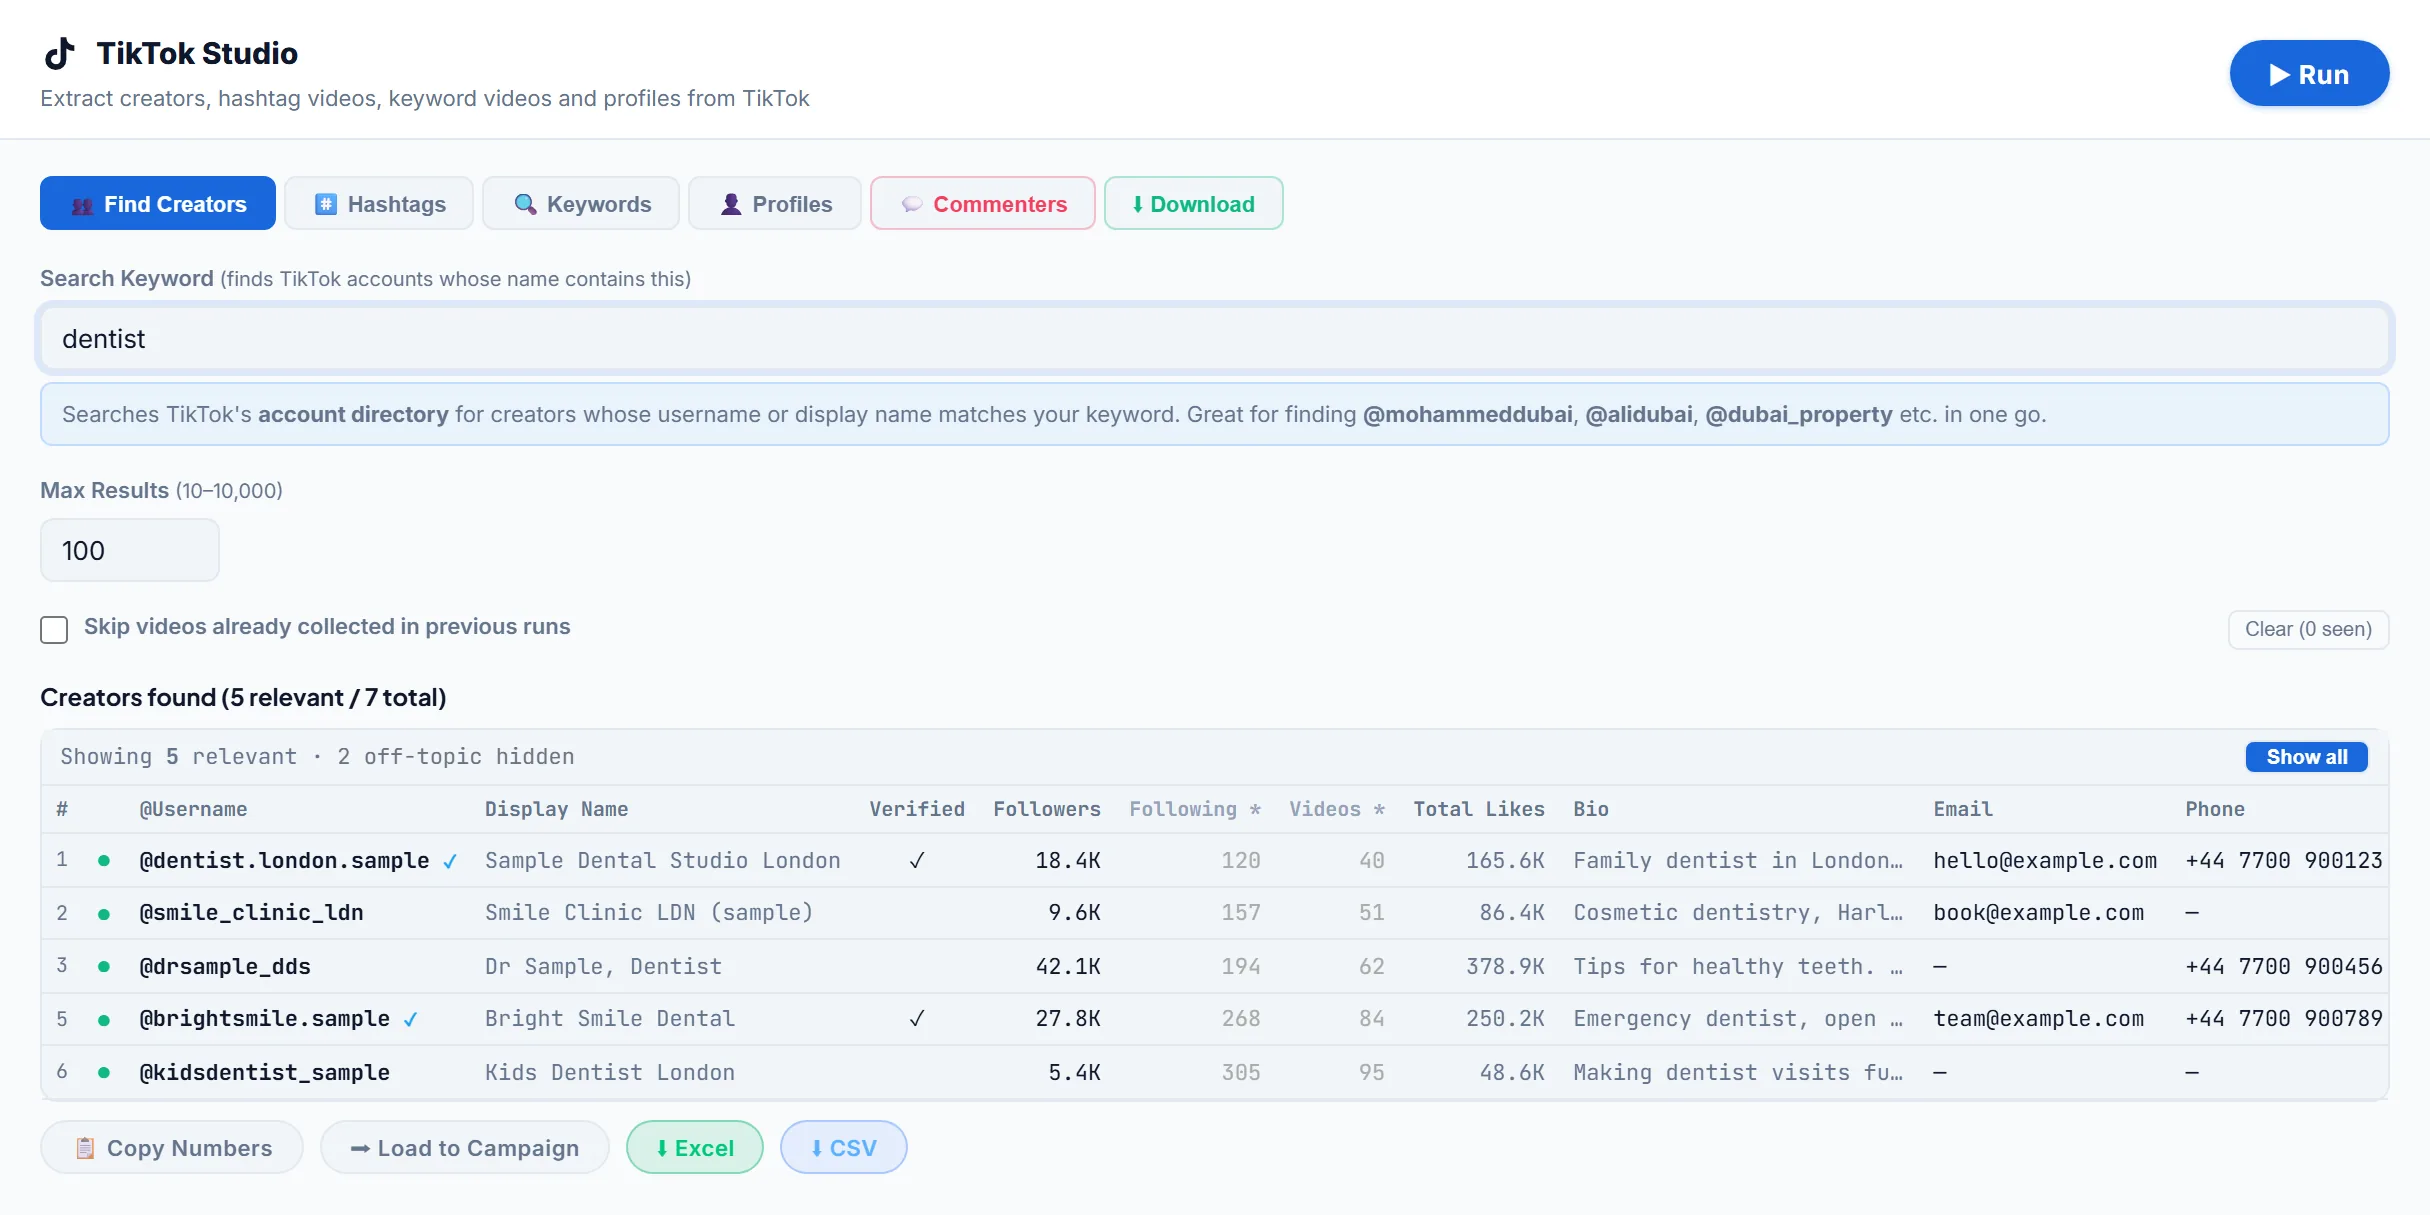Click bio Emergency dentist, open…
Image resolution: width=2430 pixels, height=1215 pixels.
pos(1738,1018)
